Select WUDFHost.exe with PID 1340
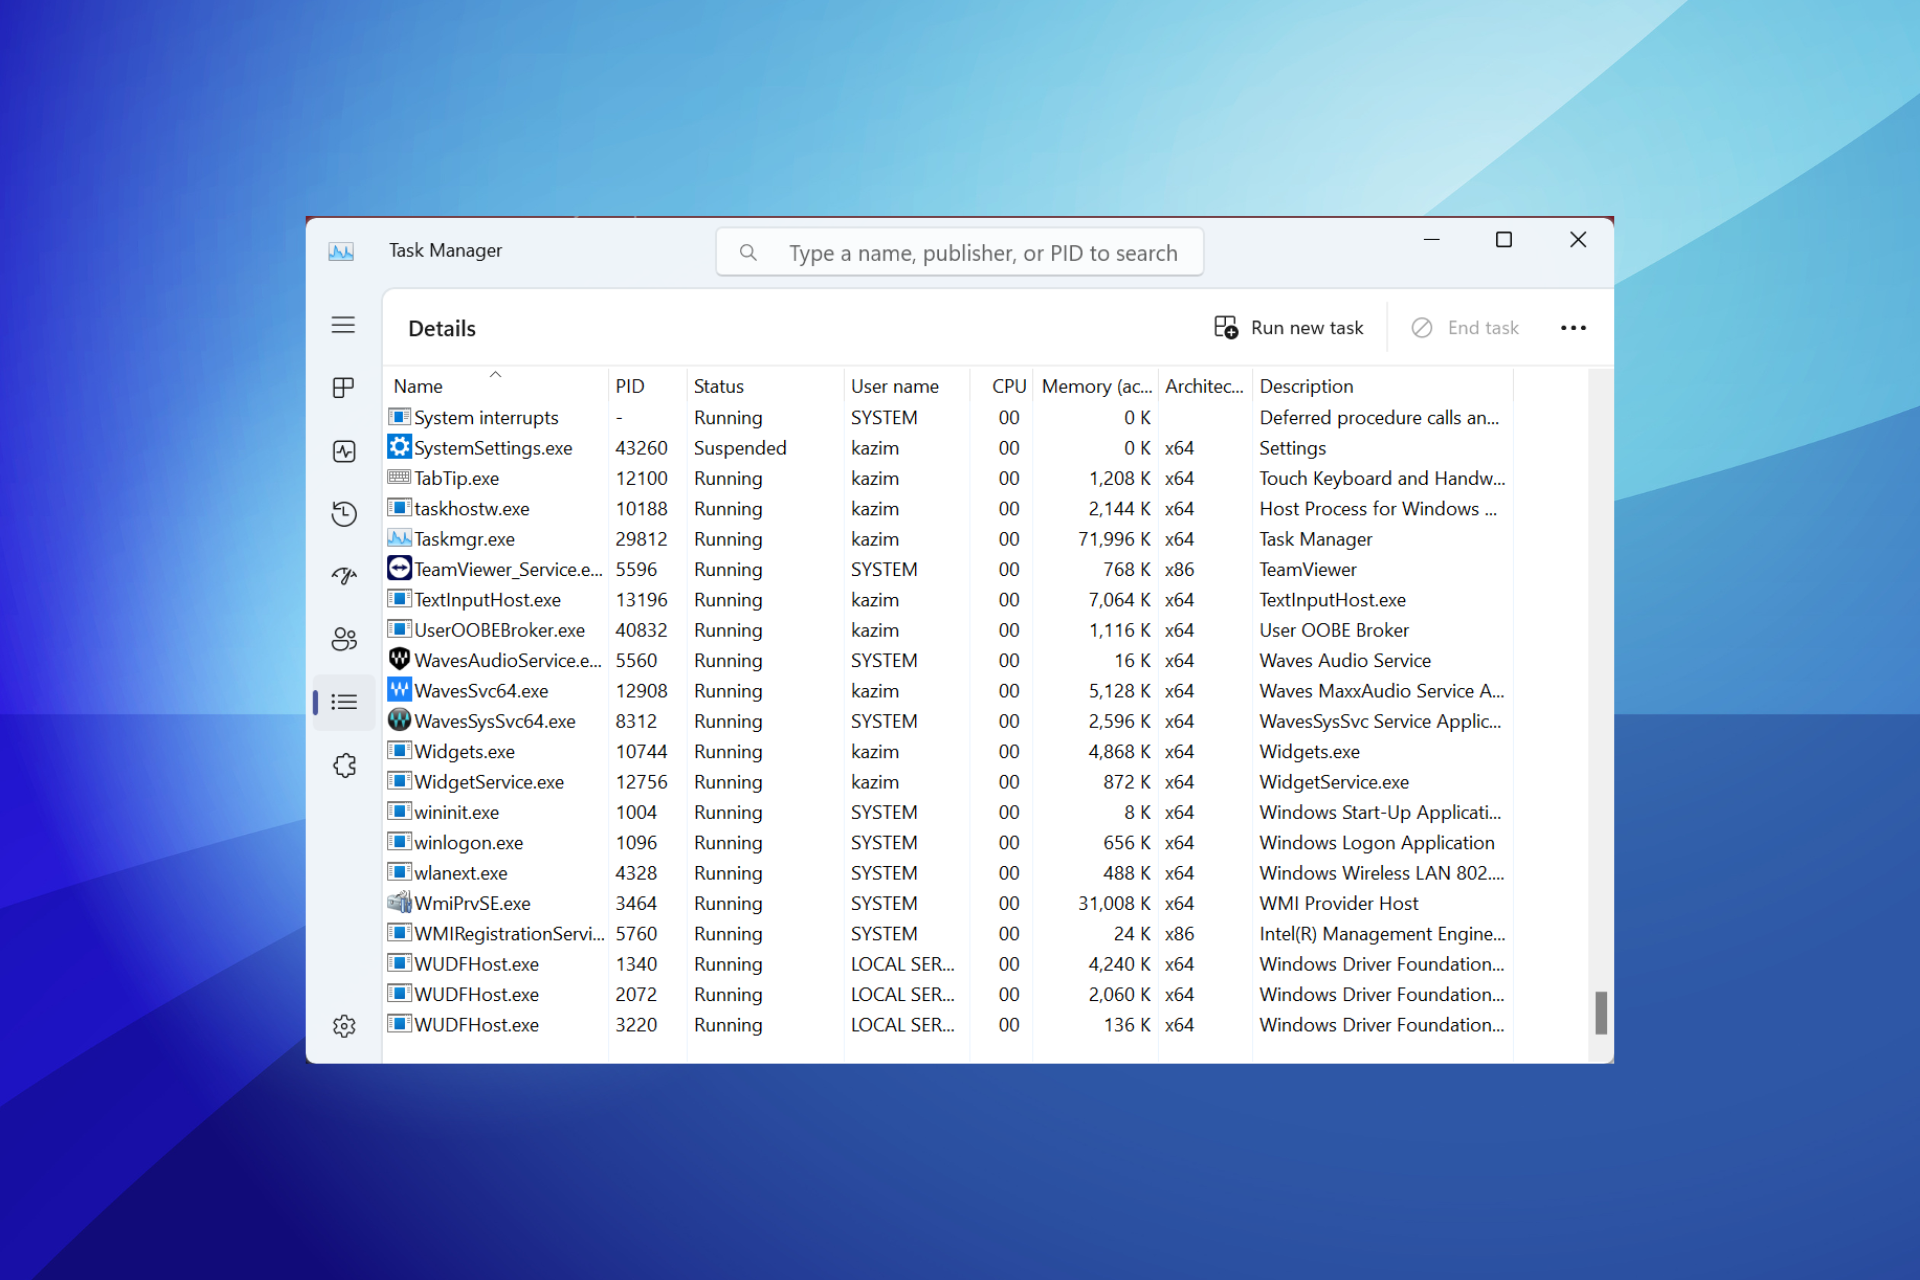Image resolution: width=1920 pixels, height=1280 pixels. point(949,964)
